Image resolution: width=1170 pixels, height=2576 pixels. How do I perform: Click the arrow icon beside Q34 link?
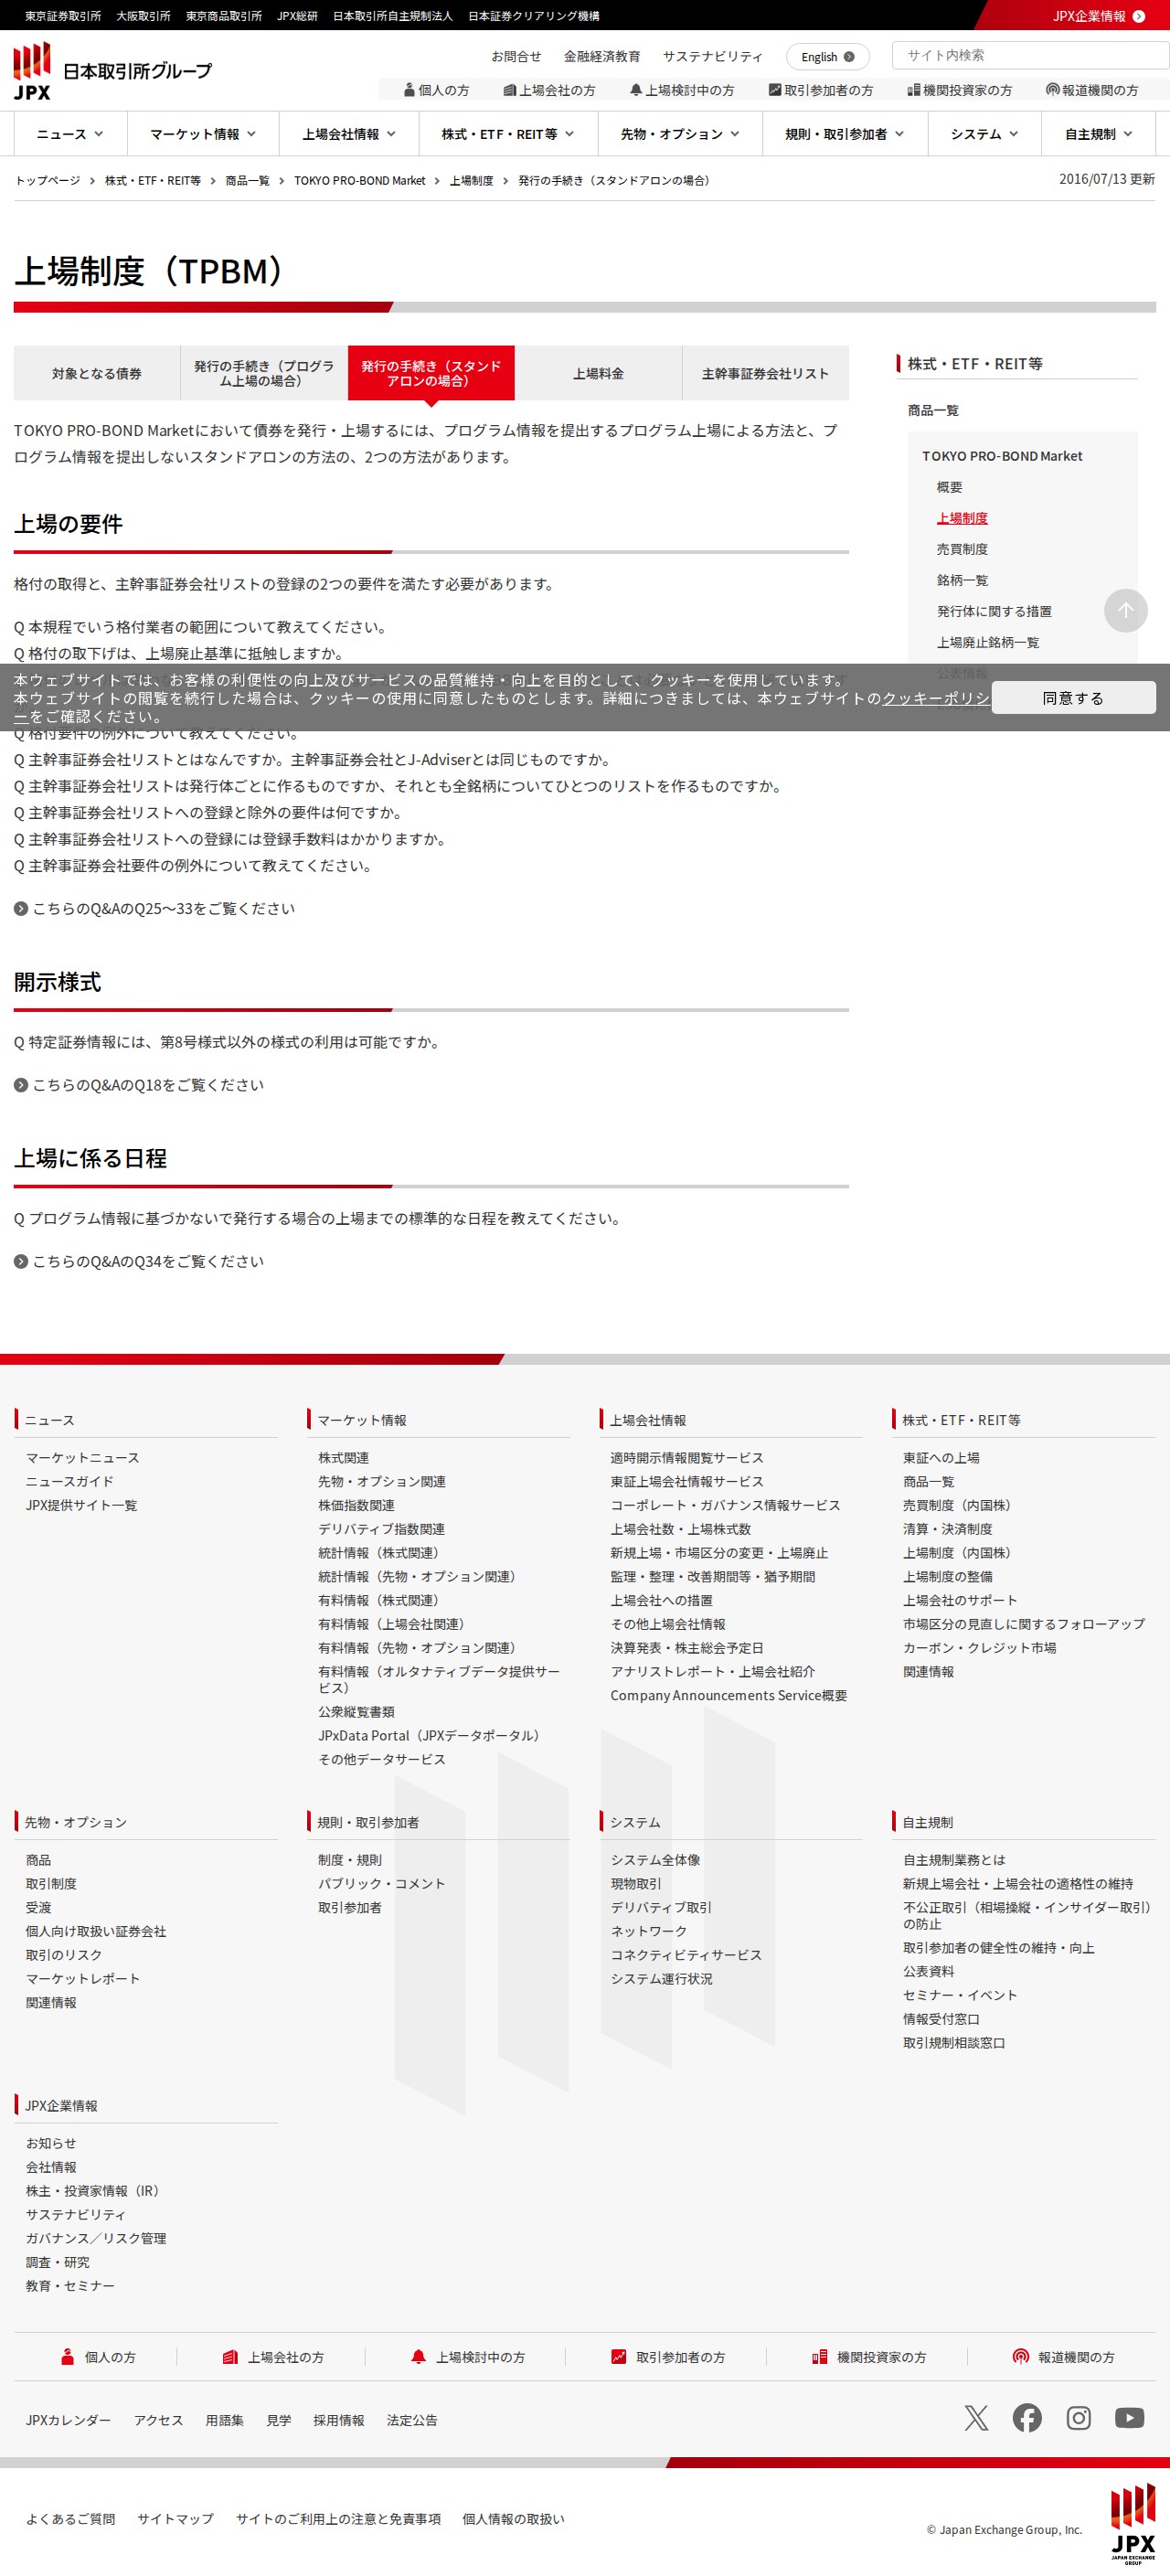coord(21,1261)
